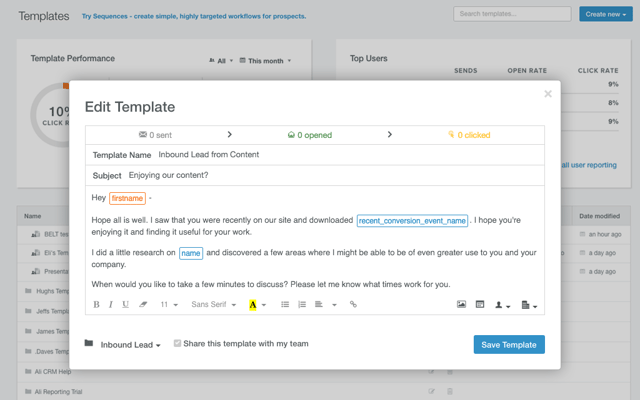Click the Search templates field

[x=512, y=14]
